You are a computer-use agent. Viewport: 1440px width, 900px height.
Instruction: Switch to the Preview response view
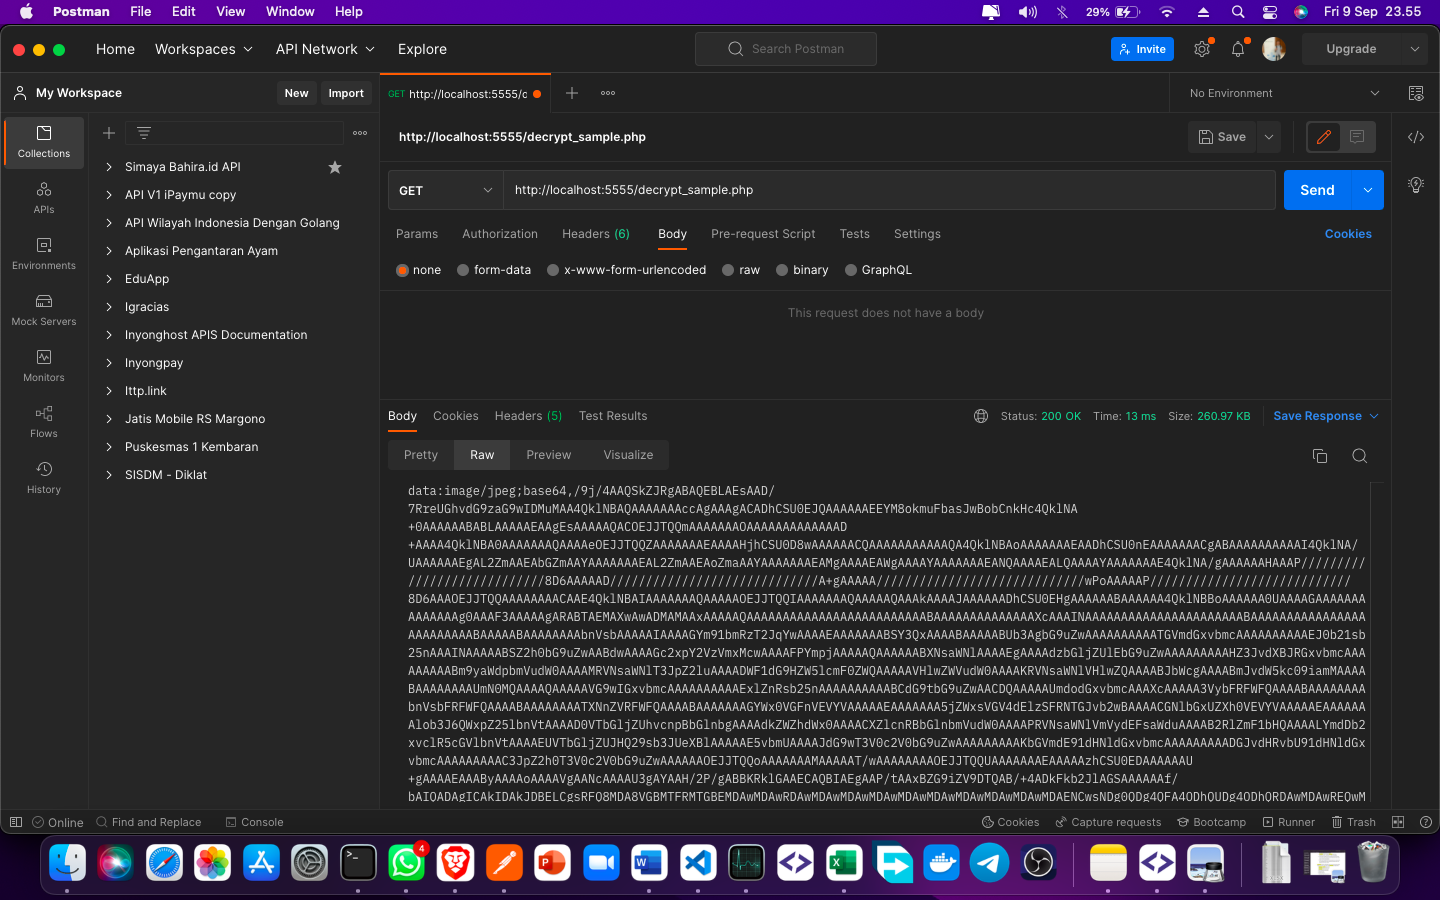click(549, 455)
